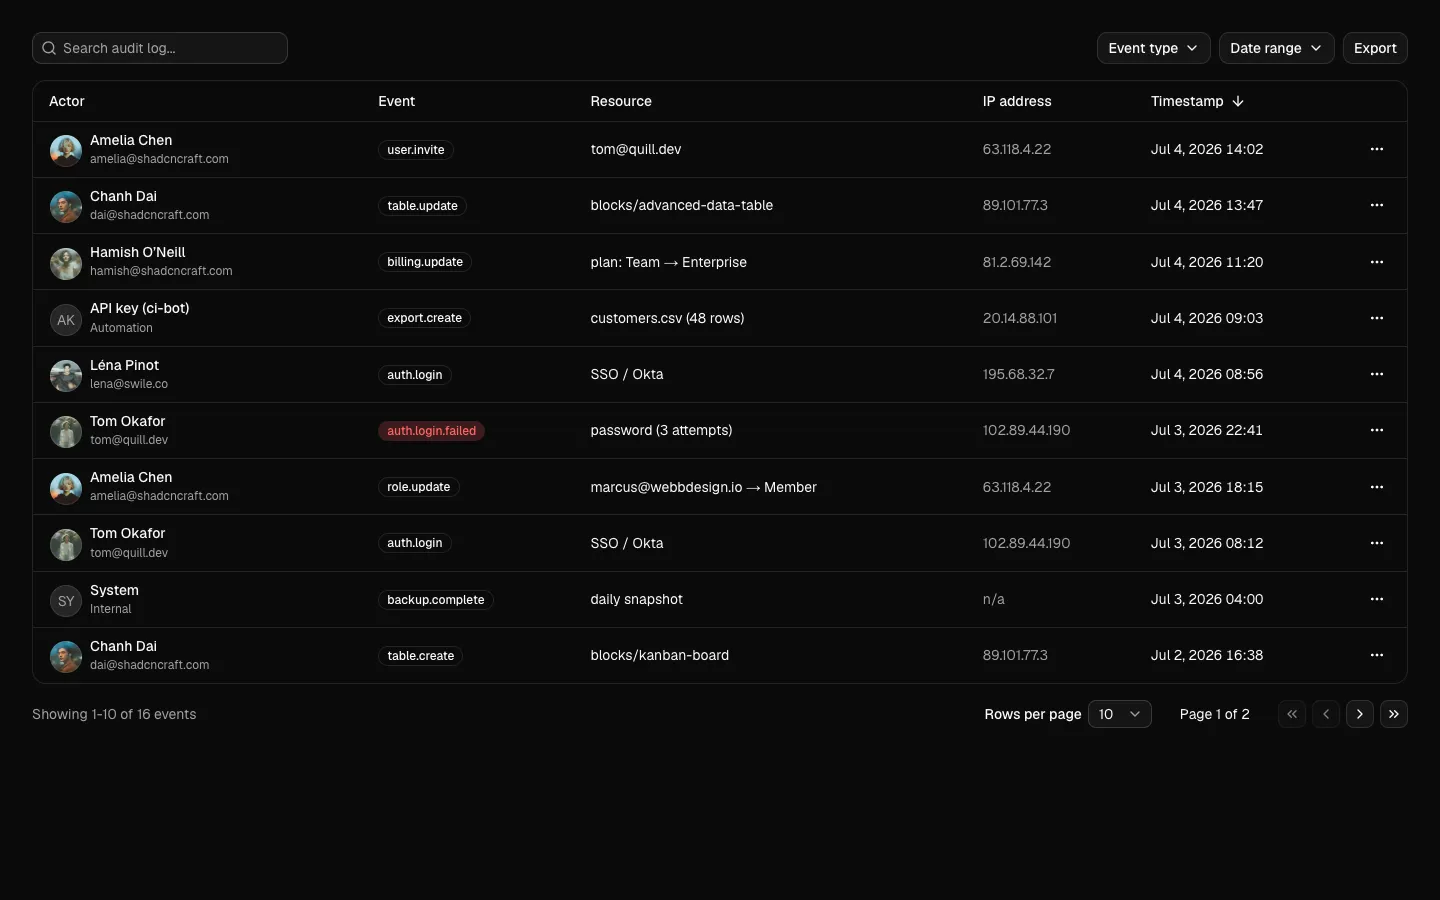
Task: Open row actions for backup.complete event
Action: (1377, 599)
